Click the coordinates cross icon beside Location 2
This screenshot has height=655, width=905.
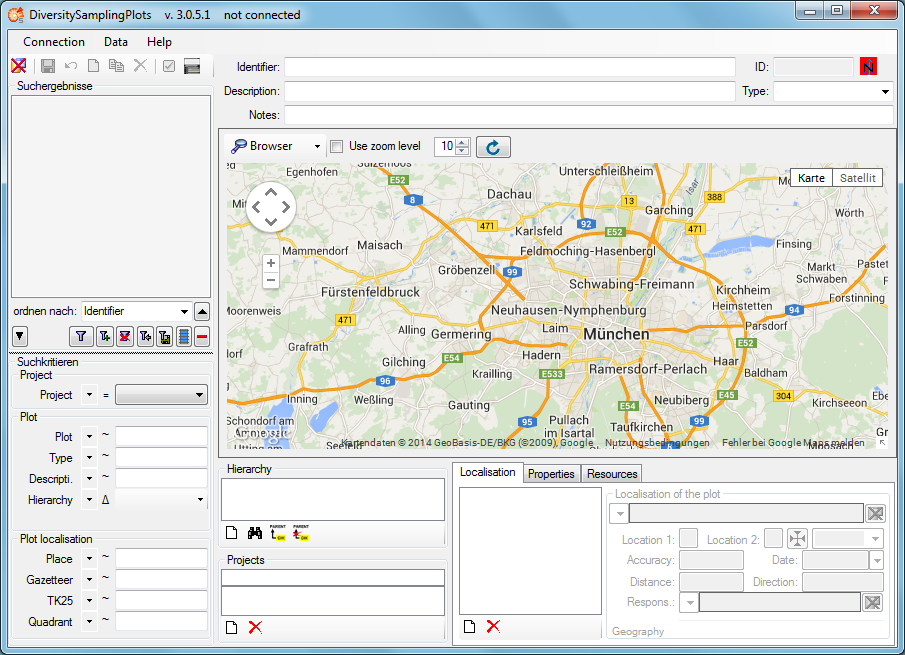[797, 539]
